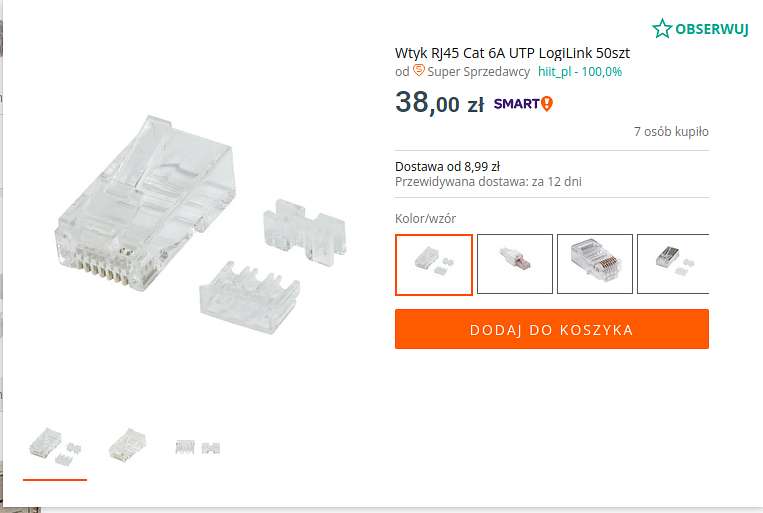Click the Super Sprzedawcy badge icon

point(418,71)
